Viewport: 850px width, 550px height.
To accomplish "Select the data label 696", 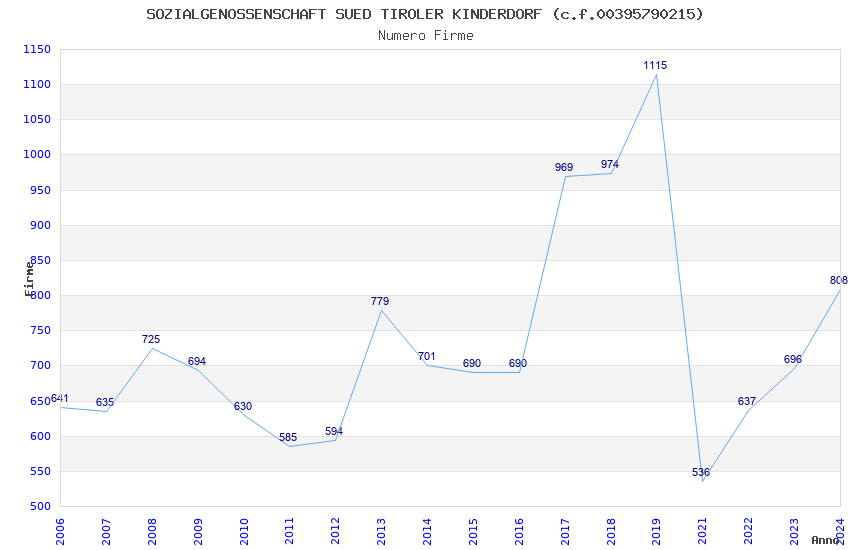I will 793,360.
